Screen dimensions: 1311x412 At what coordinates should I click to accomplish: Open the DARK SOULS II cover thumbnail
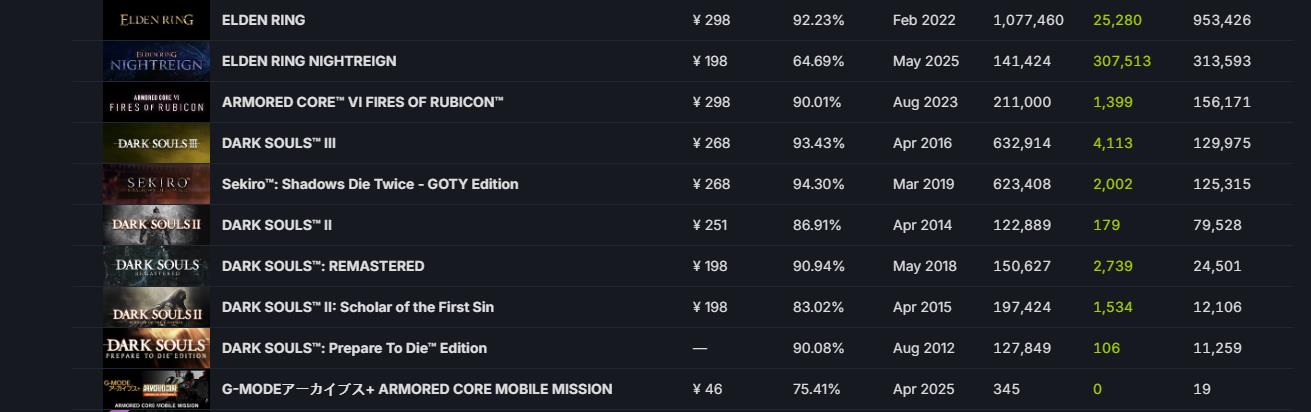pyautogui.click(x=156, y=225)
